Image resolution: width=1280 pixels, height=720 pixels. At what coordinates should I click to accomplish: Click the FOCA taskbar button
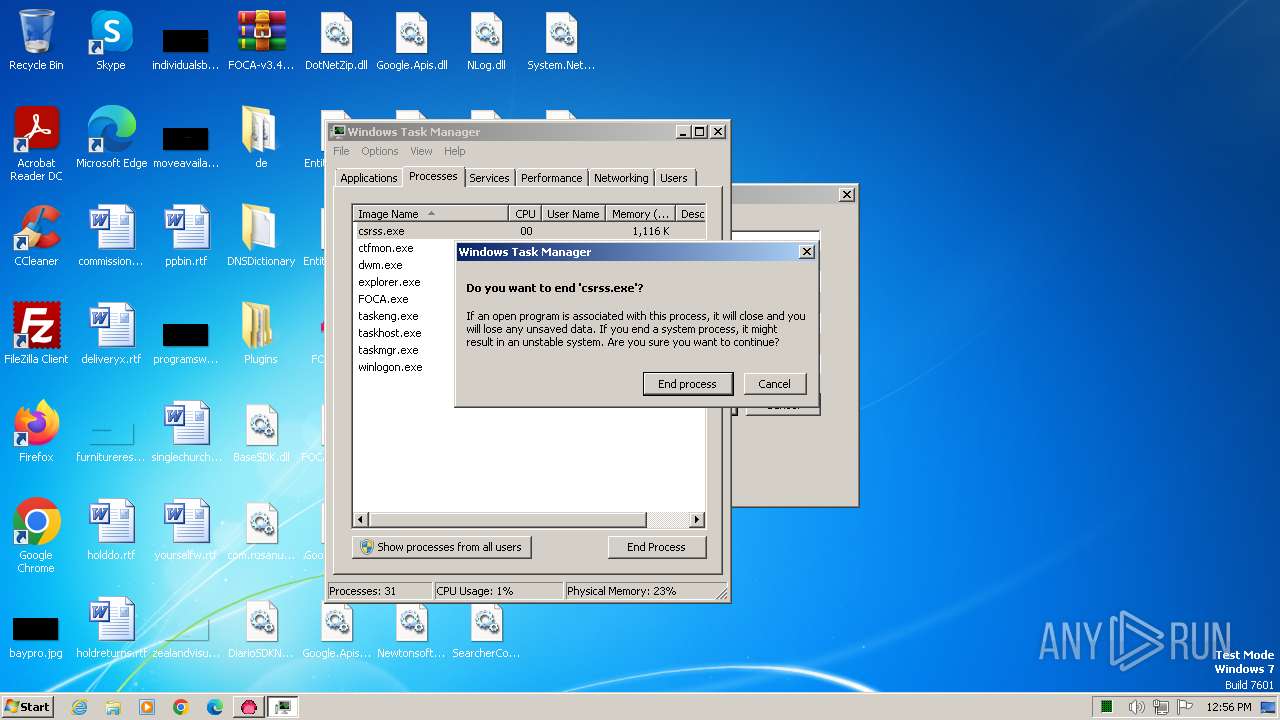tap(249, 707)
